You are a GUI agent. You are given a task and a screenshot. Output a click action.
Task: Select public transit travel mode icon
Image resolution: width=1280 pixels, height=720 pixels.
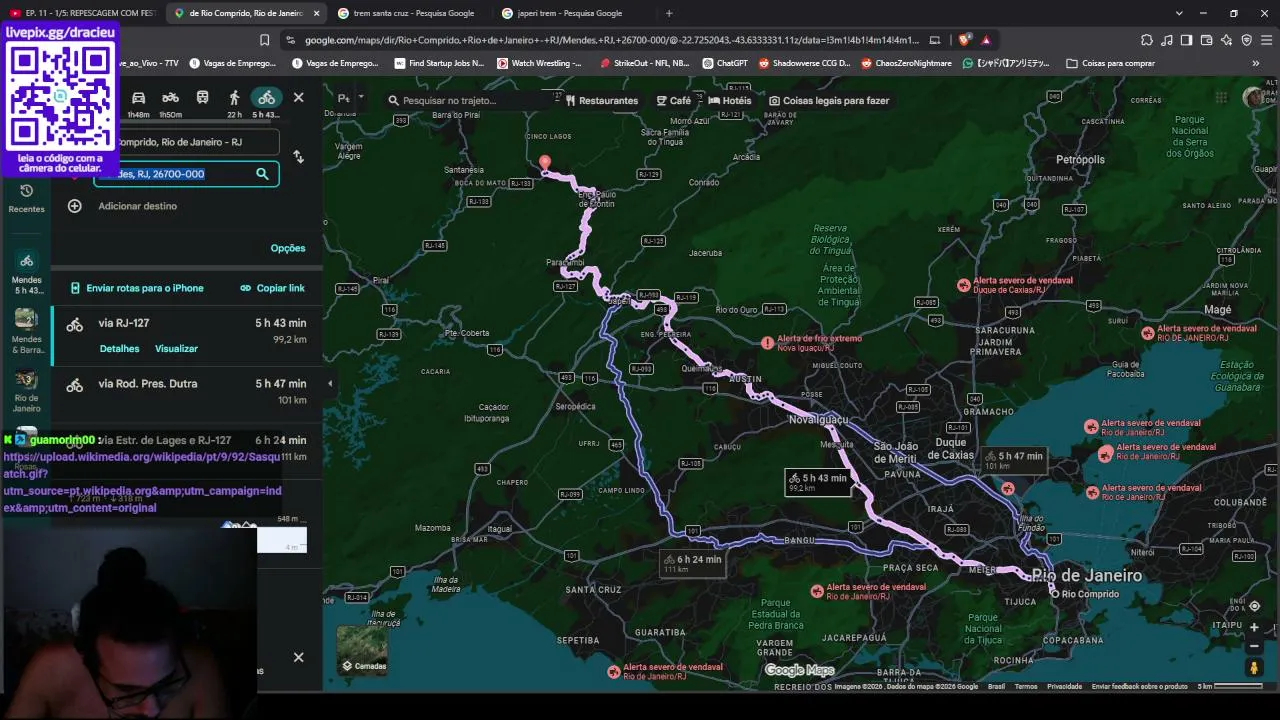tap(203, 98)
